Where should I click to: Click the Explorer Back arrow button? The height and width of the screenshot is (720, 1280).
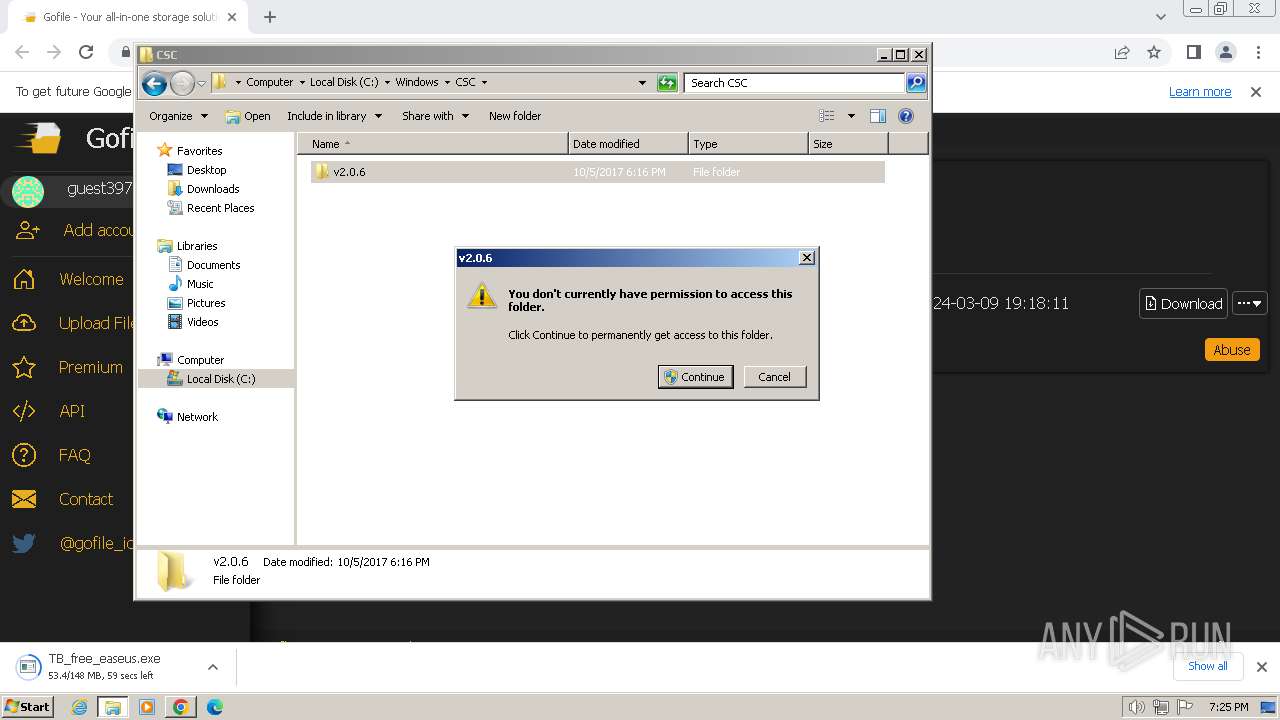tap(154, 83)
